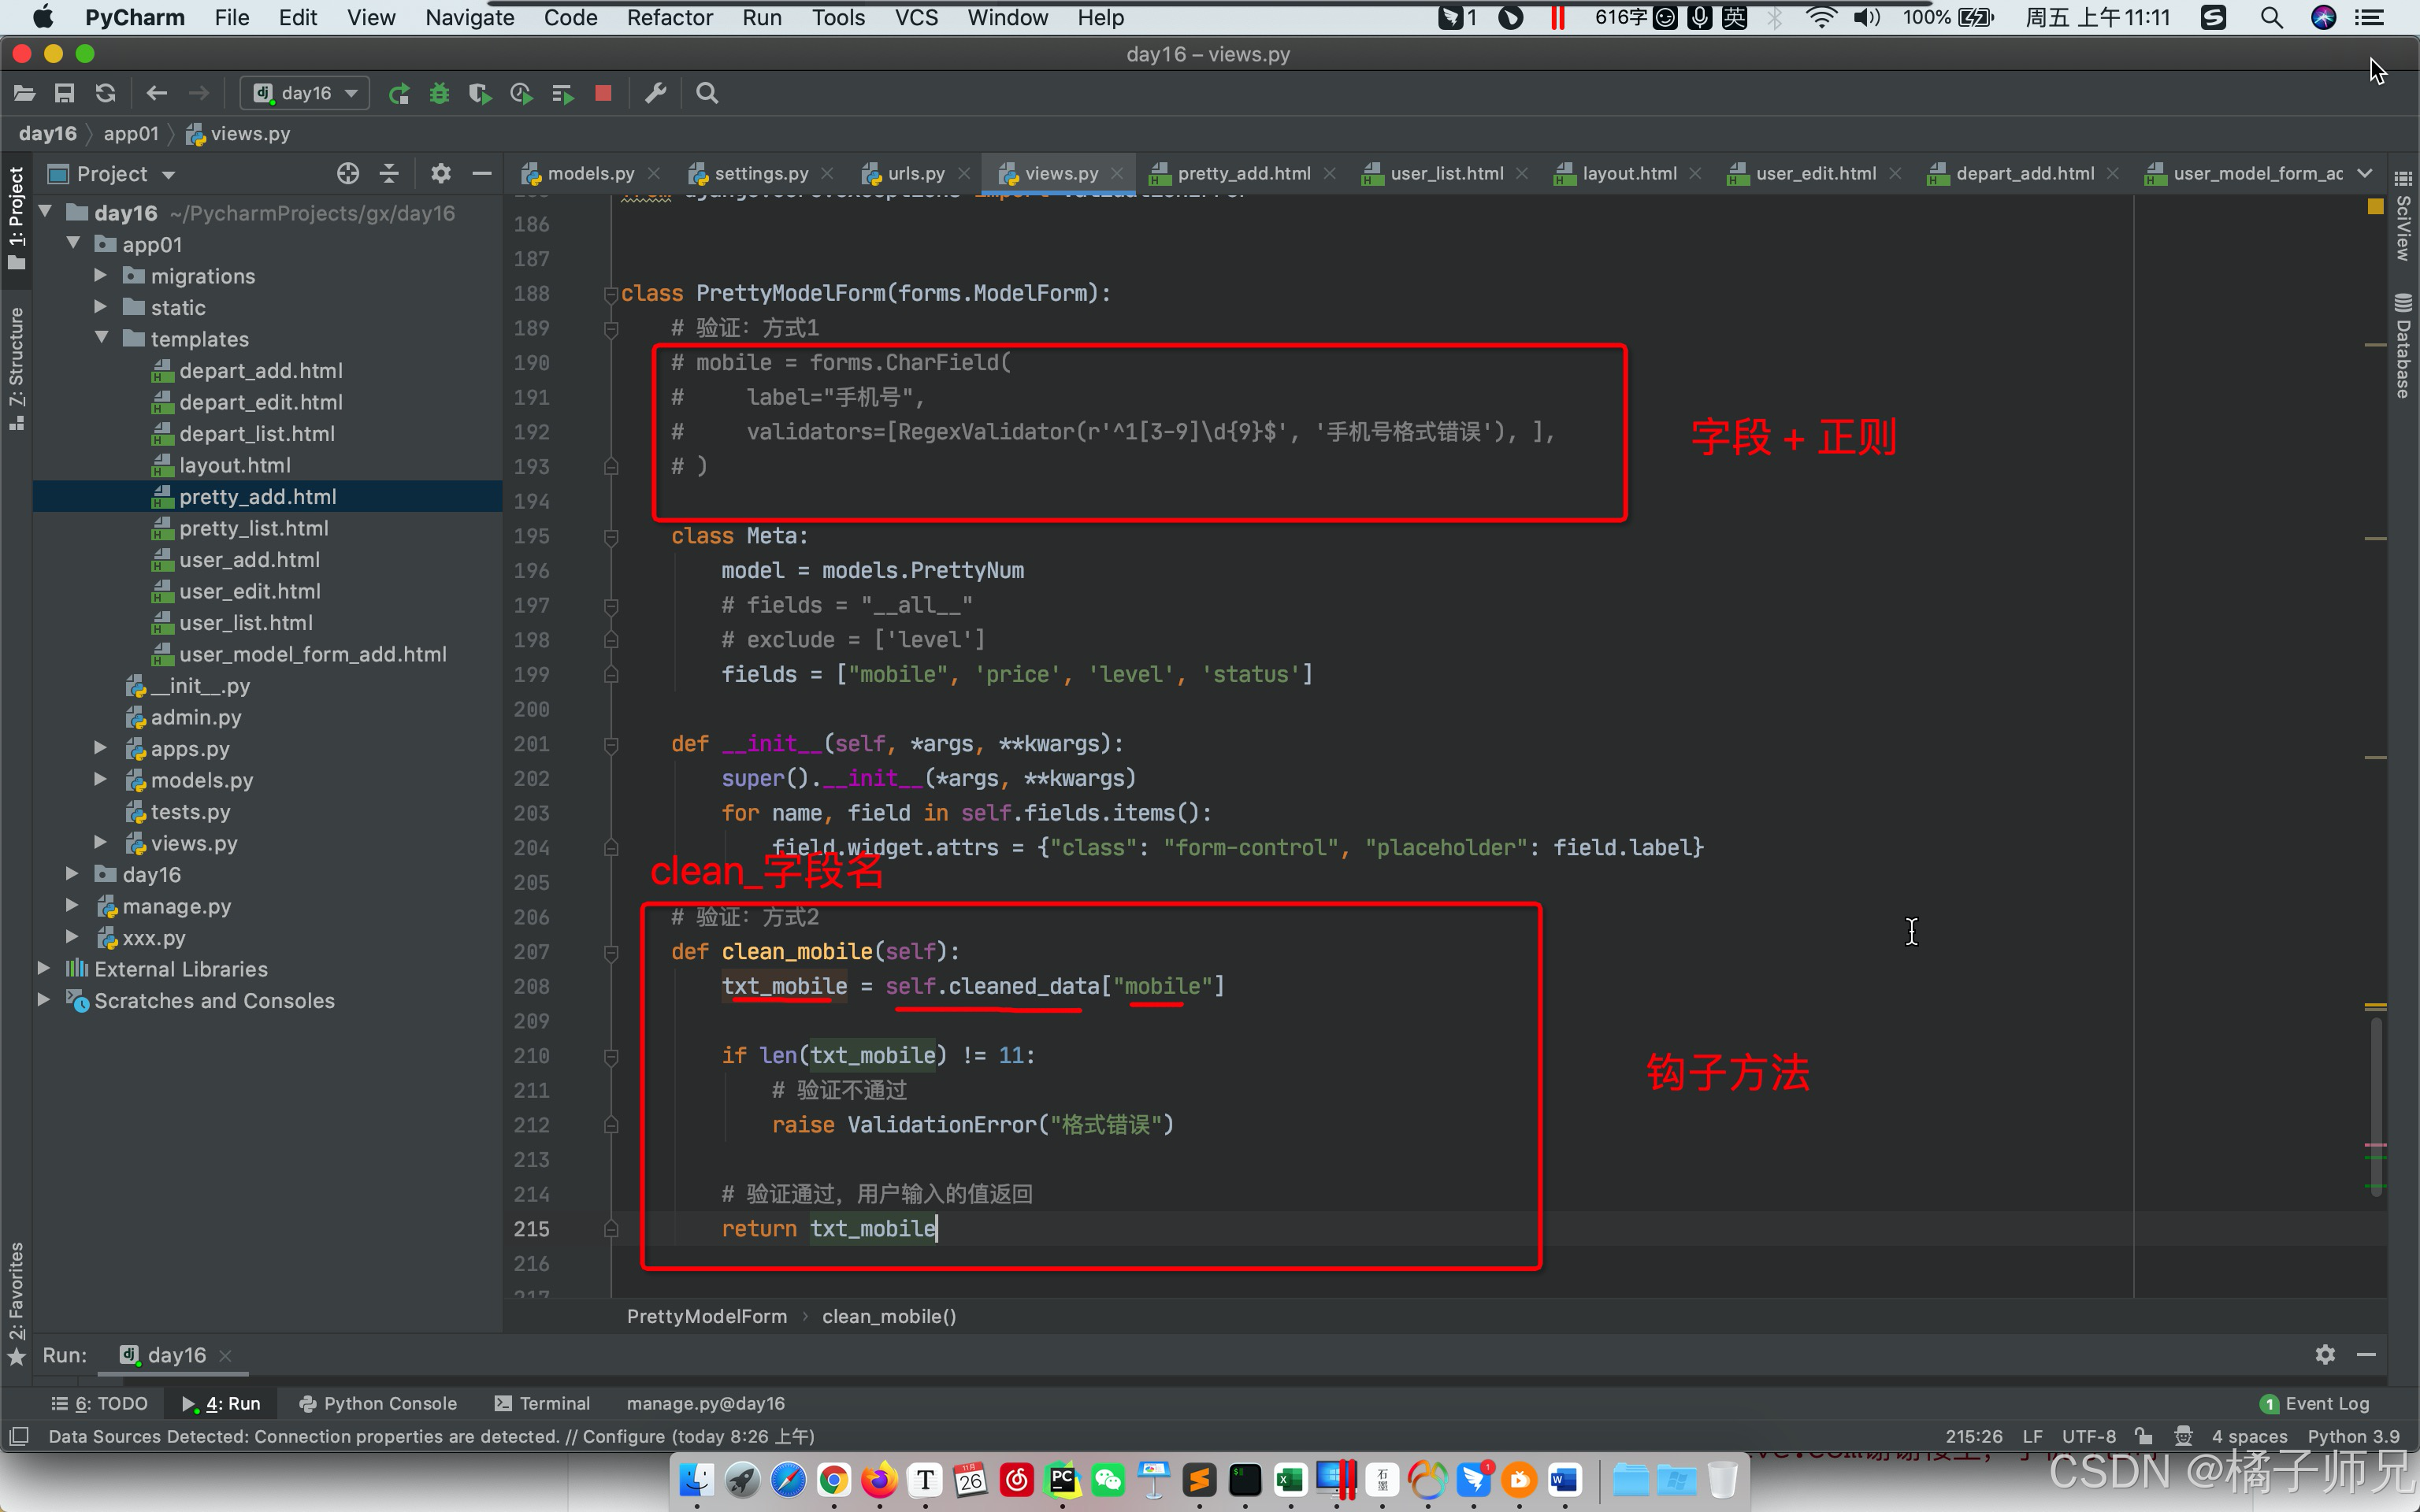
Task: Click the Rerun day16 toolbar icon
Action: coord(399,94)
